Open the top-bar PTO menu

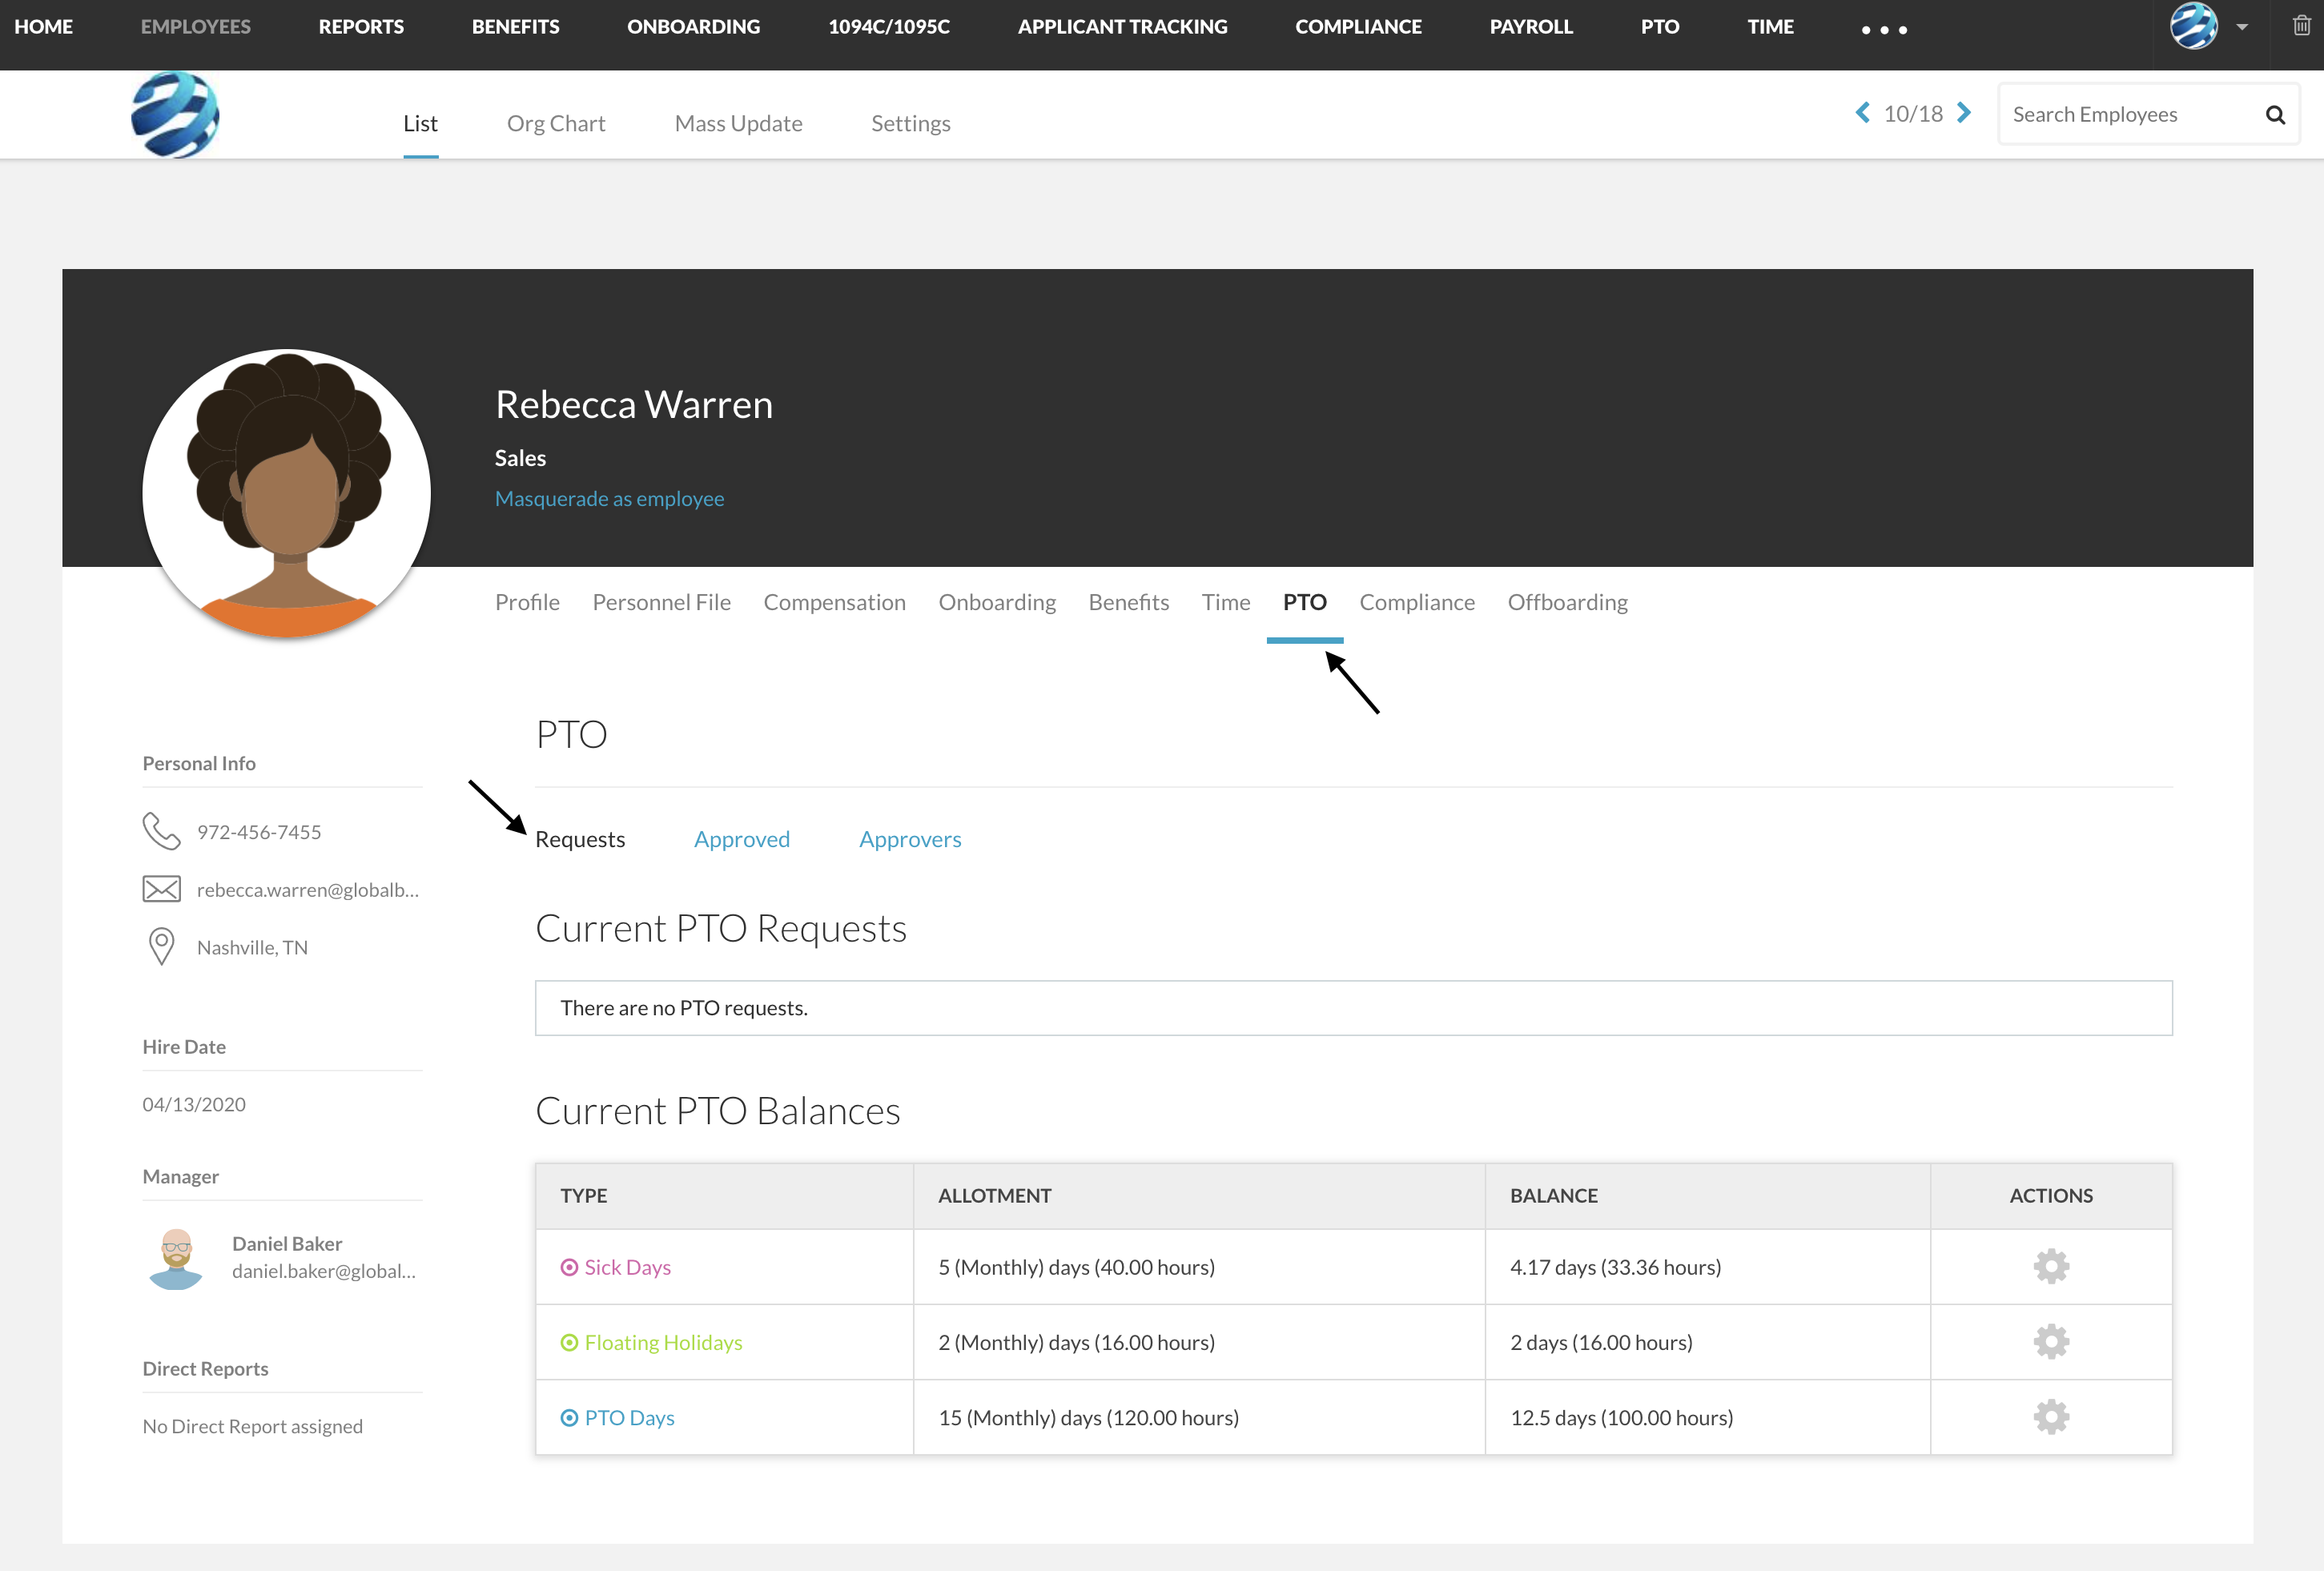coord(1660,27)
